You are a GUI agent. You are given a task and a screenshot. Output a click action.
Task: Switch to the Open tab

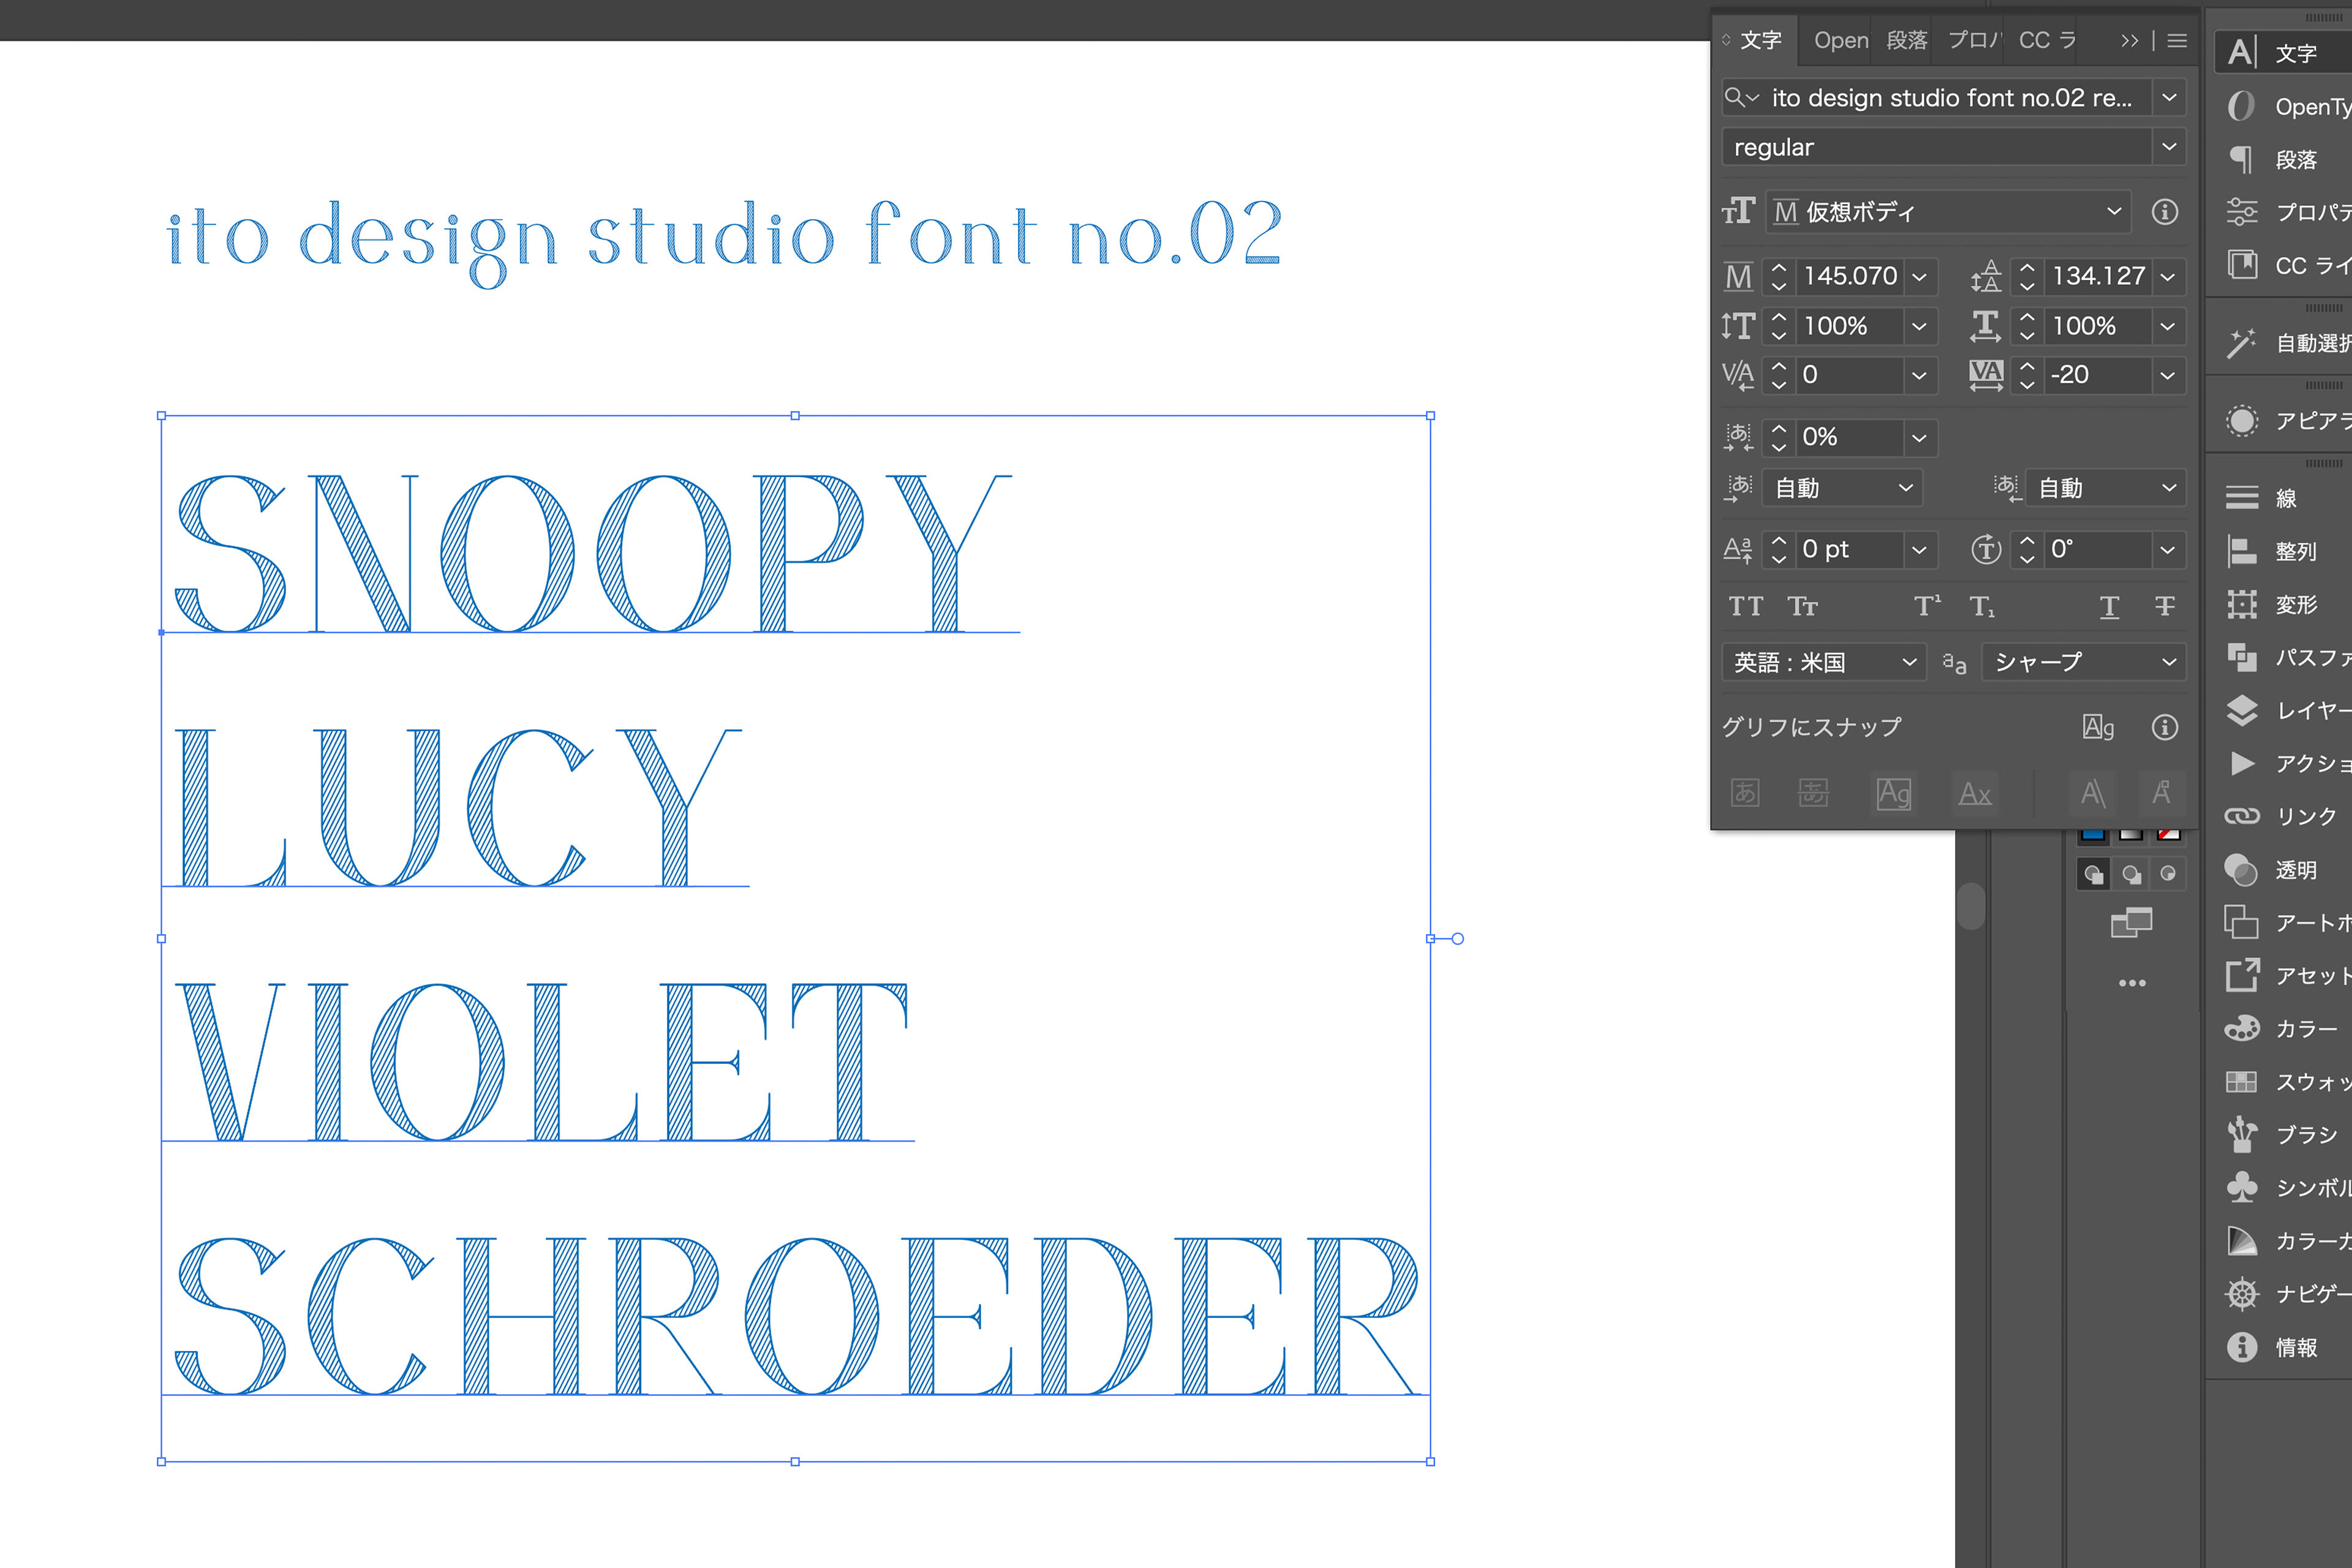1840,40
